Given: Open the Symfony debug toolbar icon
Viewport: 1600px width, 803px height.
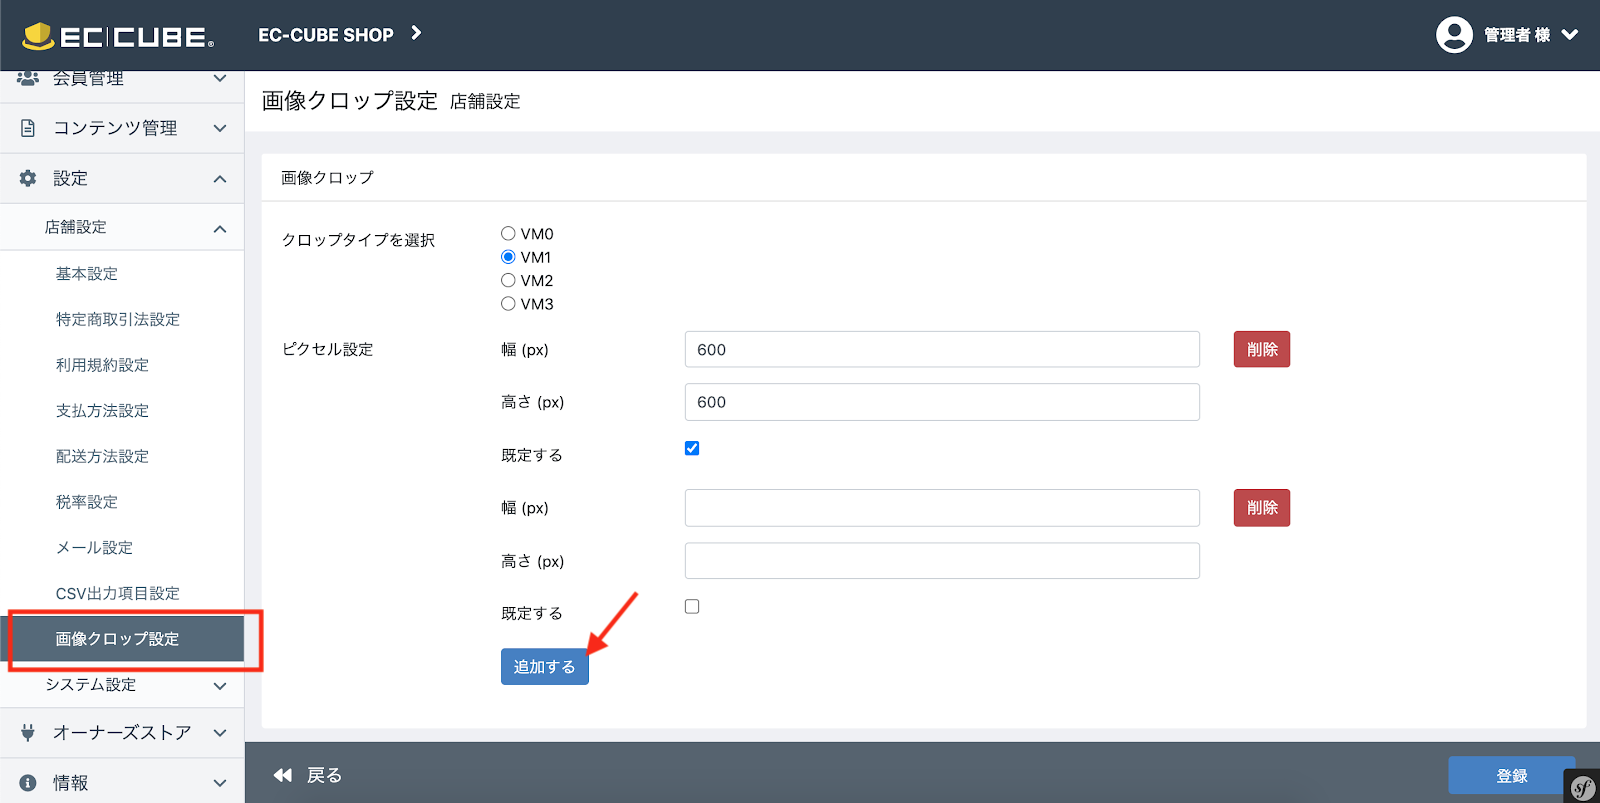Looking at the screenshot, I should click(1582, 787).
